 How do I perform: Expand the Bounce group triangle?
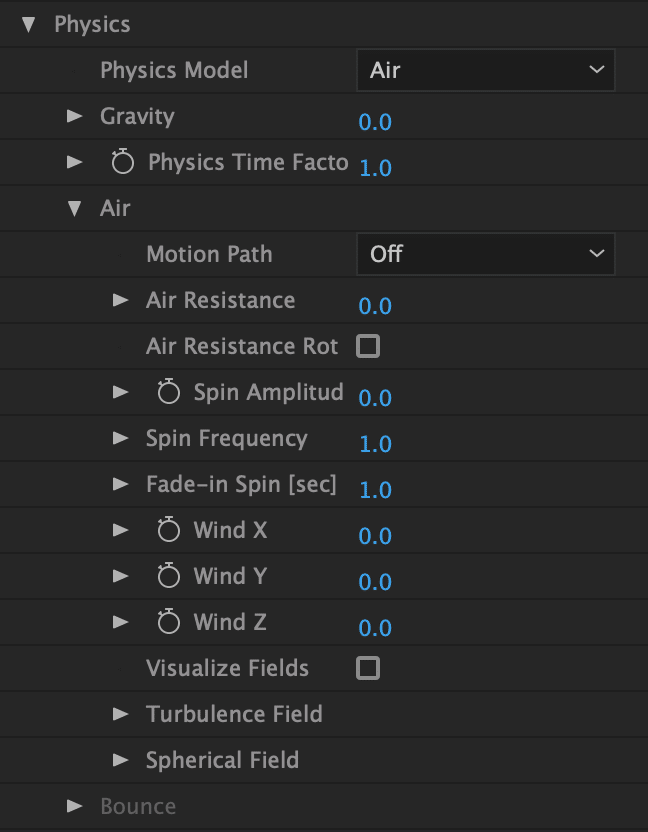coord(75,807)
